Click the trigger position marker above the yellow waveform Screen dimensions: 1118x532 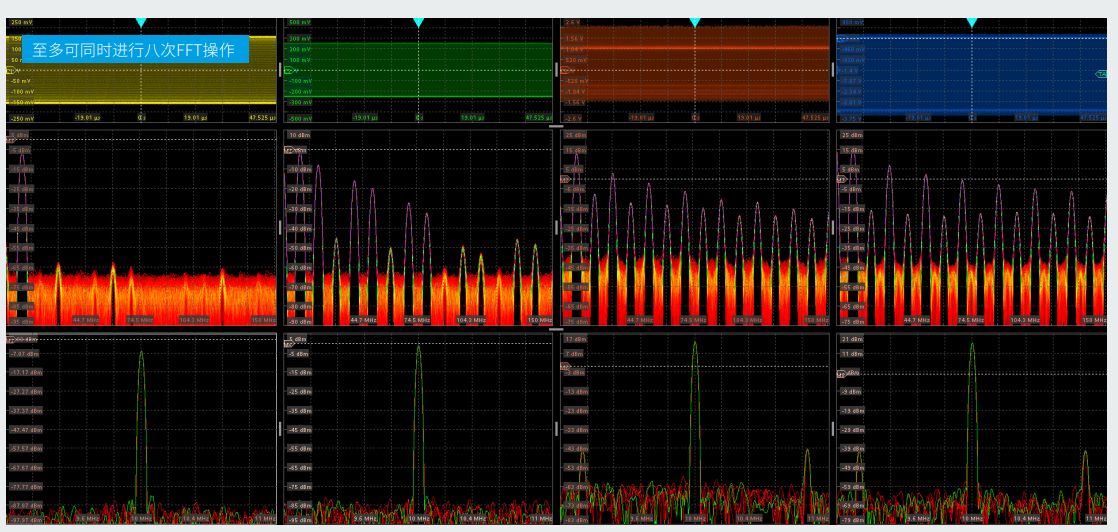pos(141,22)
